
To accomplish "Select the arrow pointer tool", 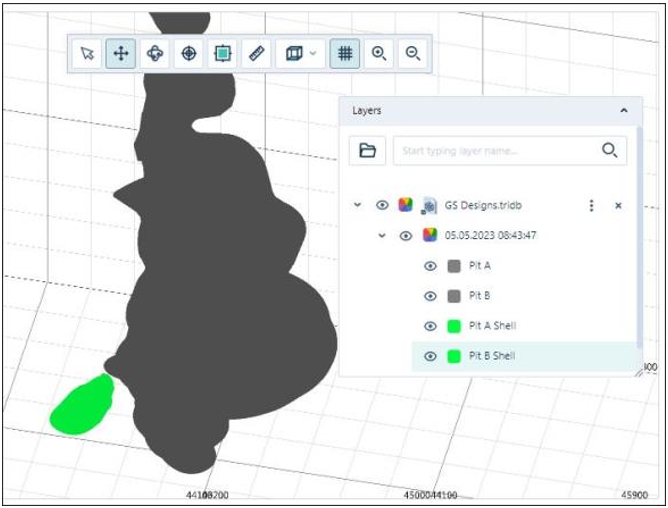I will click(88, 54).
